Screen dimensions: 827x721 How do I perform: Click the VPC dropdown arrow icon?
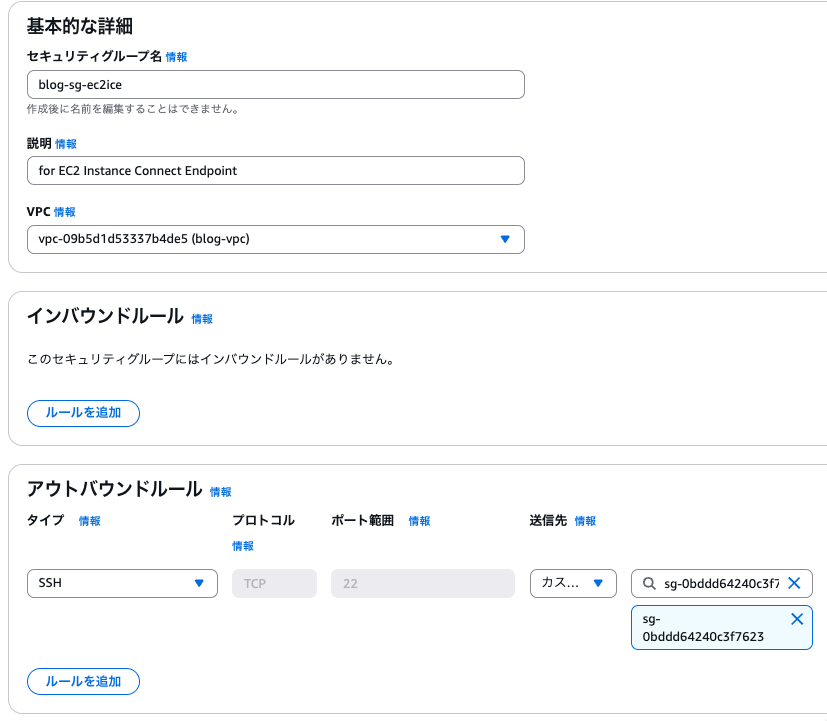(505, 239)
